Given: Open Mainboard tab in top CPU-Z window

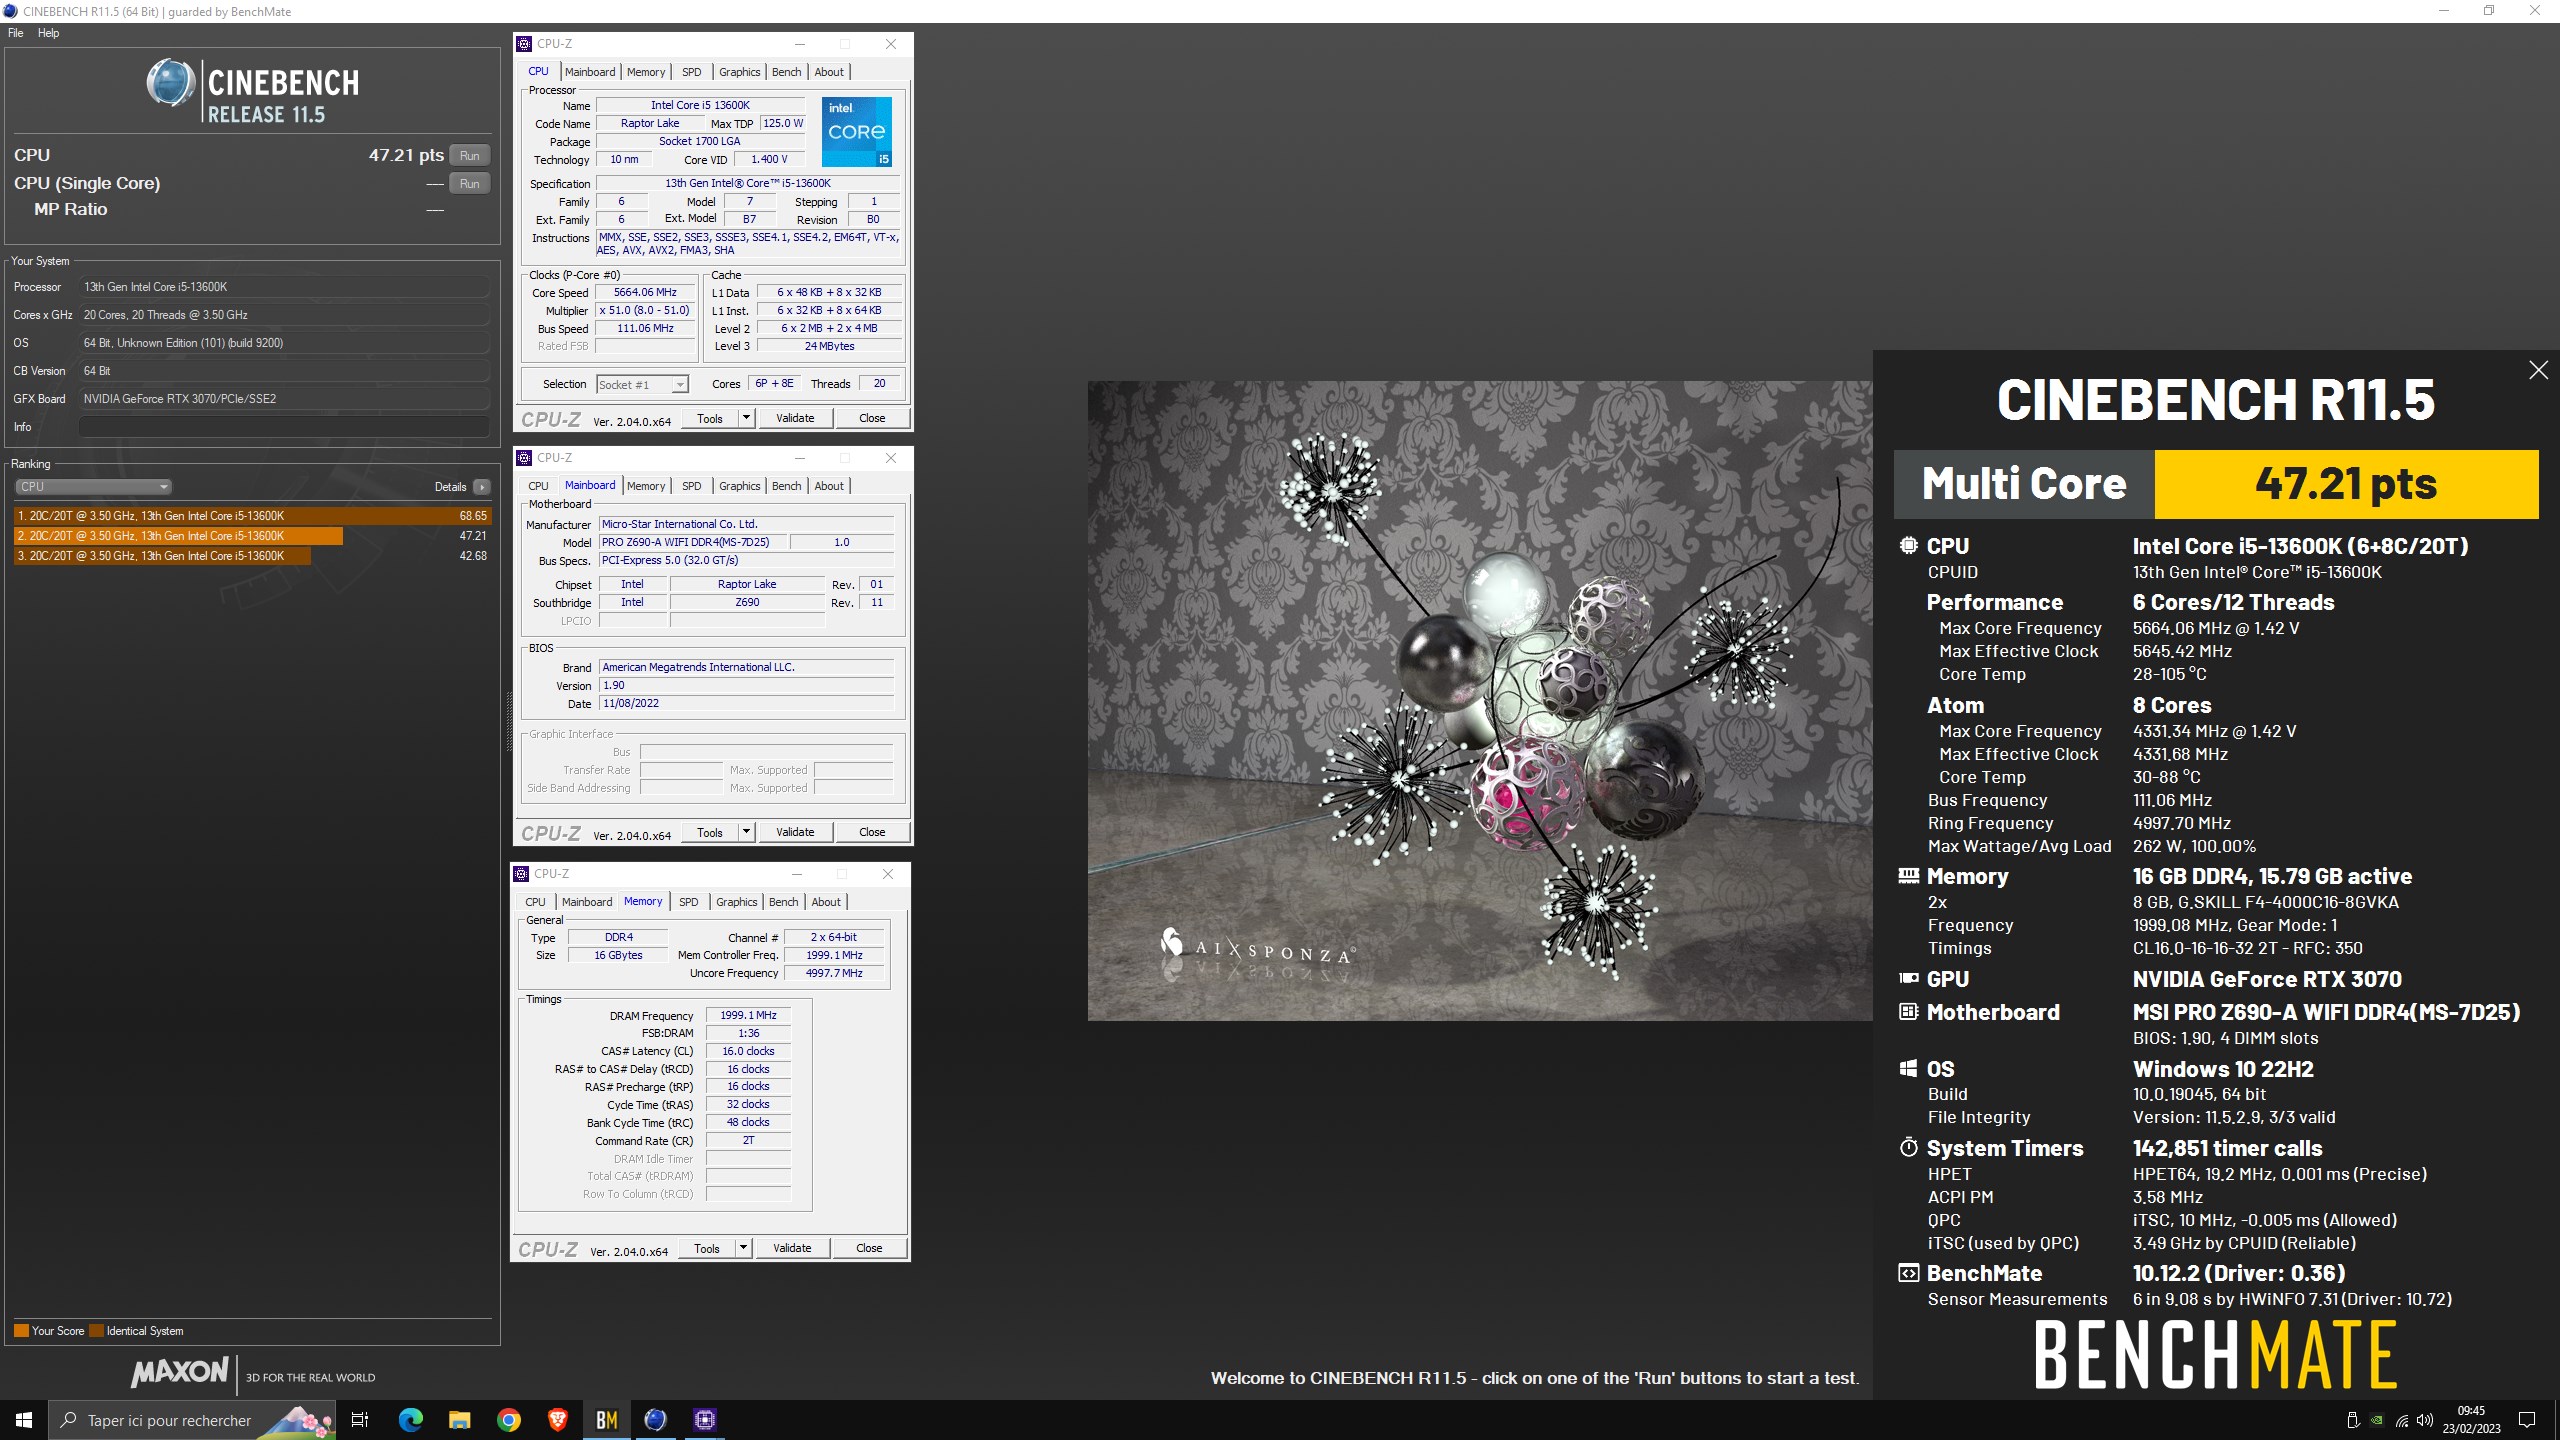Looking at the screenshot, I should coord(590,72).
